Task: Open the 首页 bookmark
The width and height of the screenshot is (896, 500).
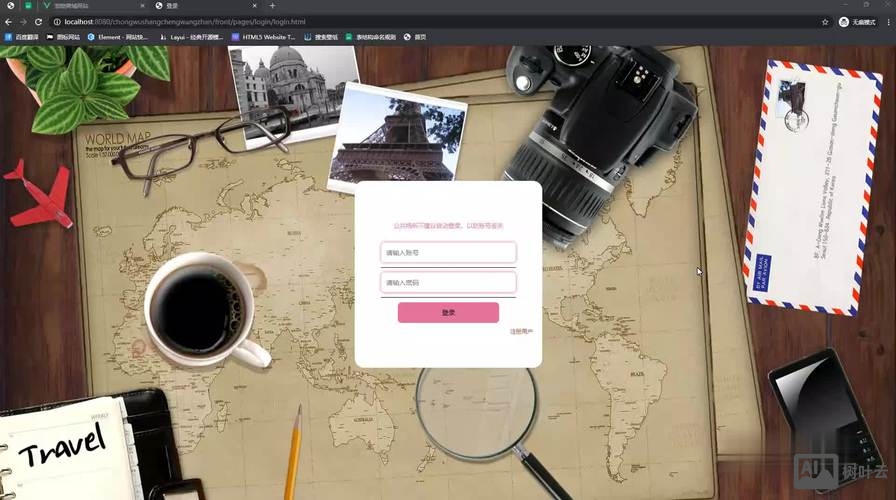Action: tap(415, 37)
